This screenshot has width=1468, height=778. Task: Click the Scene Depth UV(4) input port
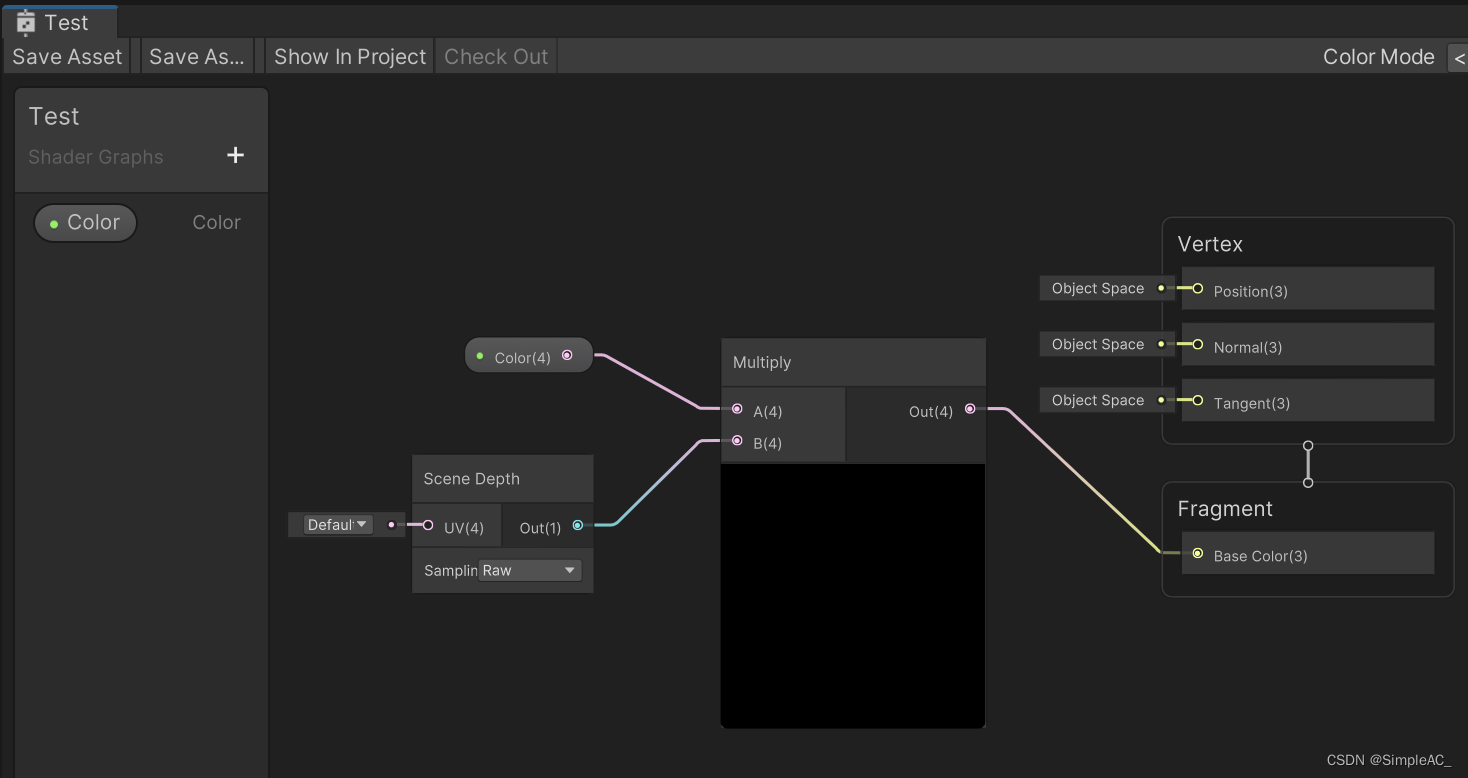tap(428, 525)
